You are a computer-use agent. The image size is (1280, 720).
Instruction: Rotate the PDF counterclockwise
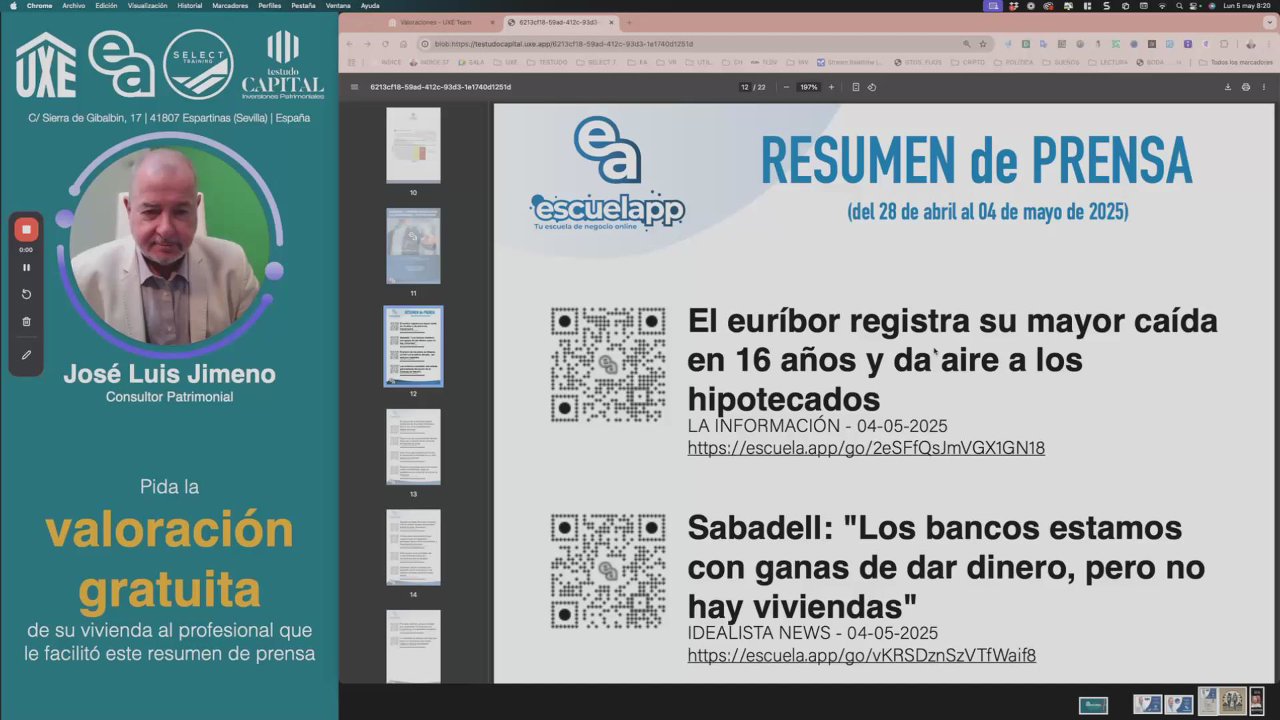coord(872,87)
